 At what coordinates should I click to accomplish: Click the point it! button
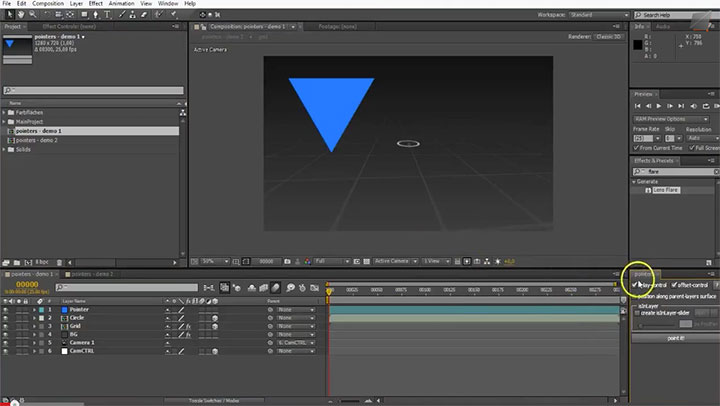675,338
